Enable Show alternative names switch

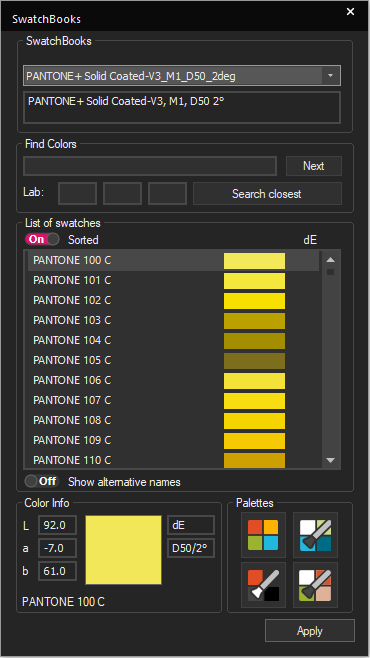tap(42, 481)
